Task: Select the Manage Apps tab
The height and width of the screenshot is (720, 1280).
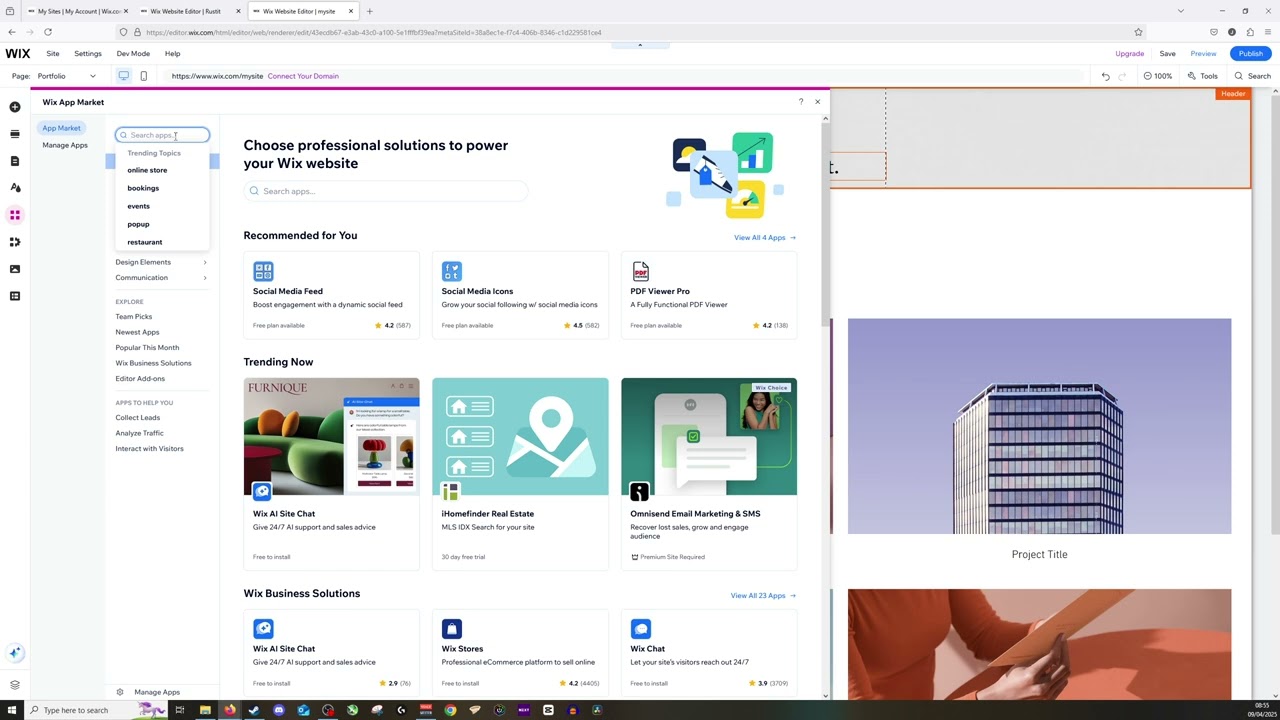Action: [x=65, y=145]
